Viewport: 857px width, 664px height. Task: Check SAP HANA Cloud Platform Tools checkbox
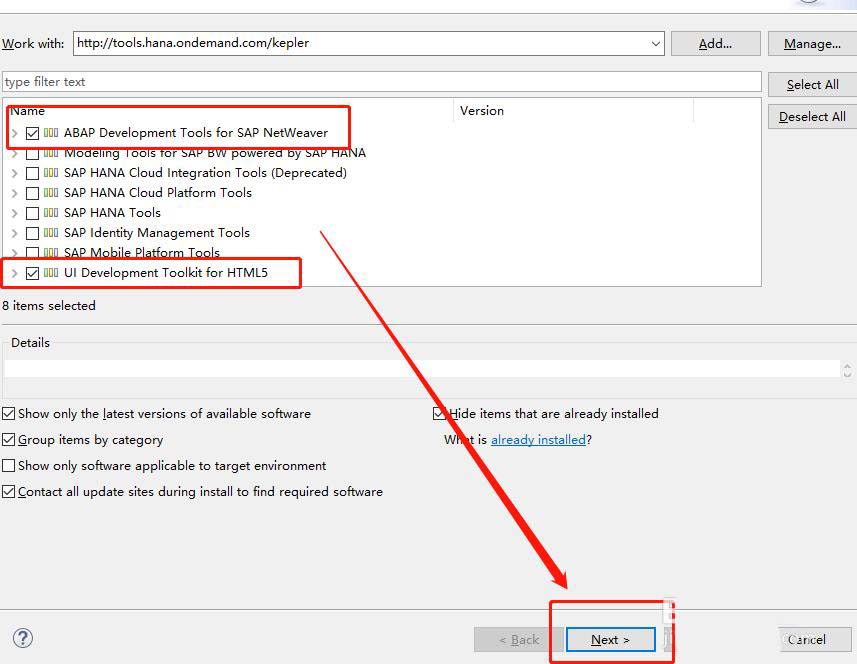[x=32, y=193]
